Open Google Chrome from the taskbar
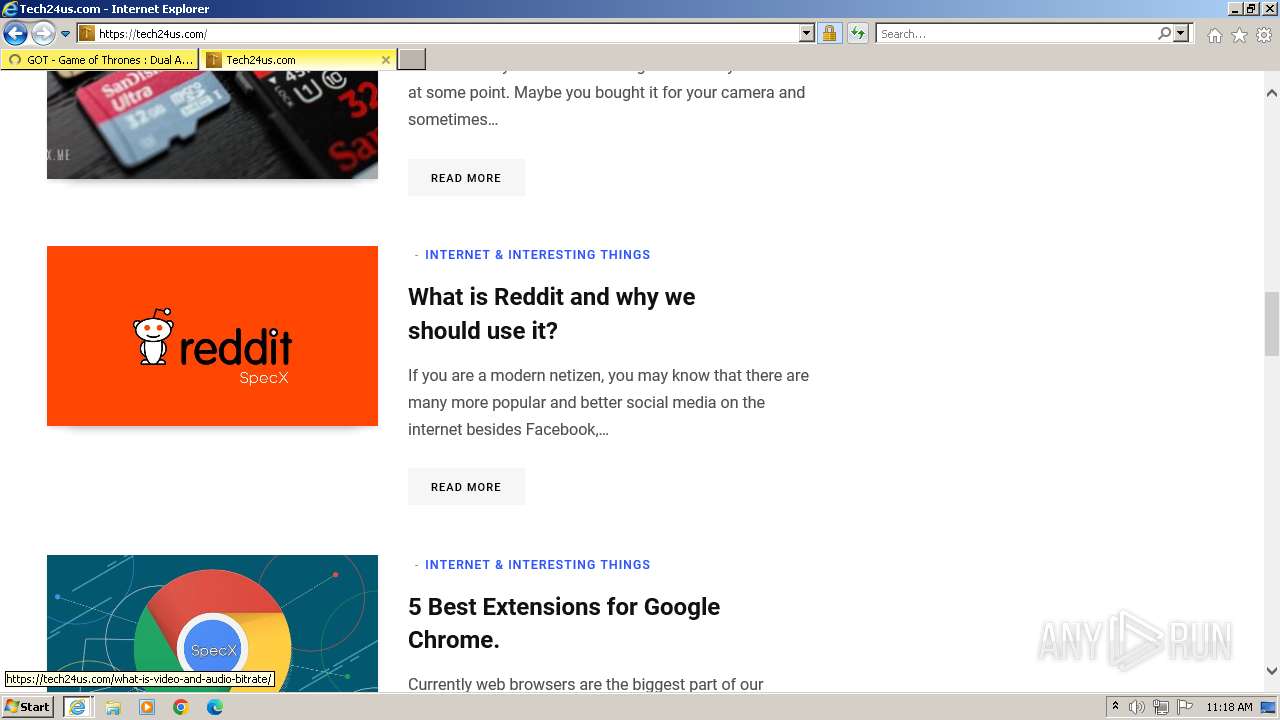Screen dimensions: 1280x720 181,707
